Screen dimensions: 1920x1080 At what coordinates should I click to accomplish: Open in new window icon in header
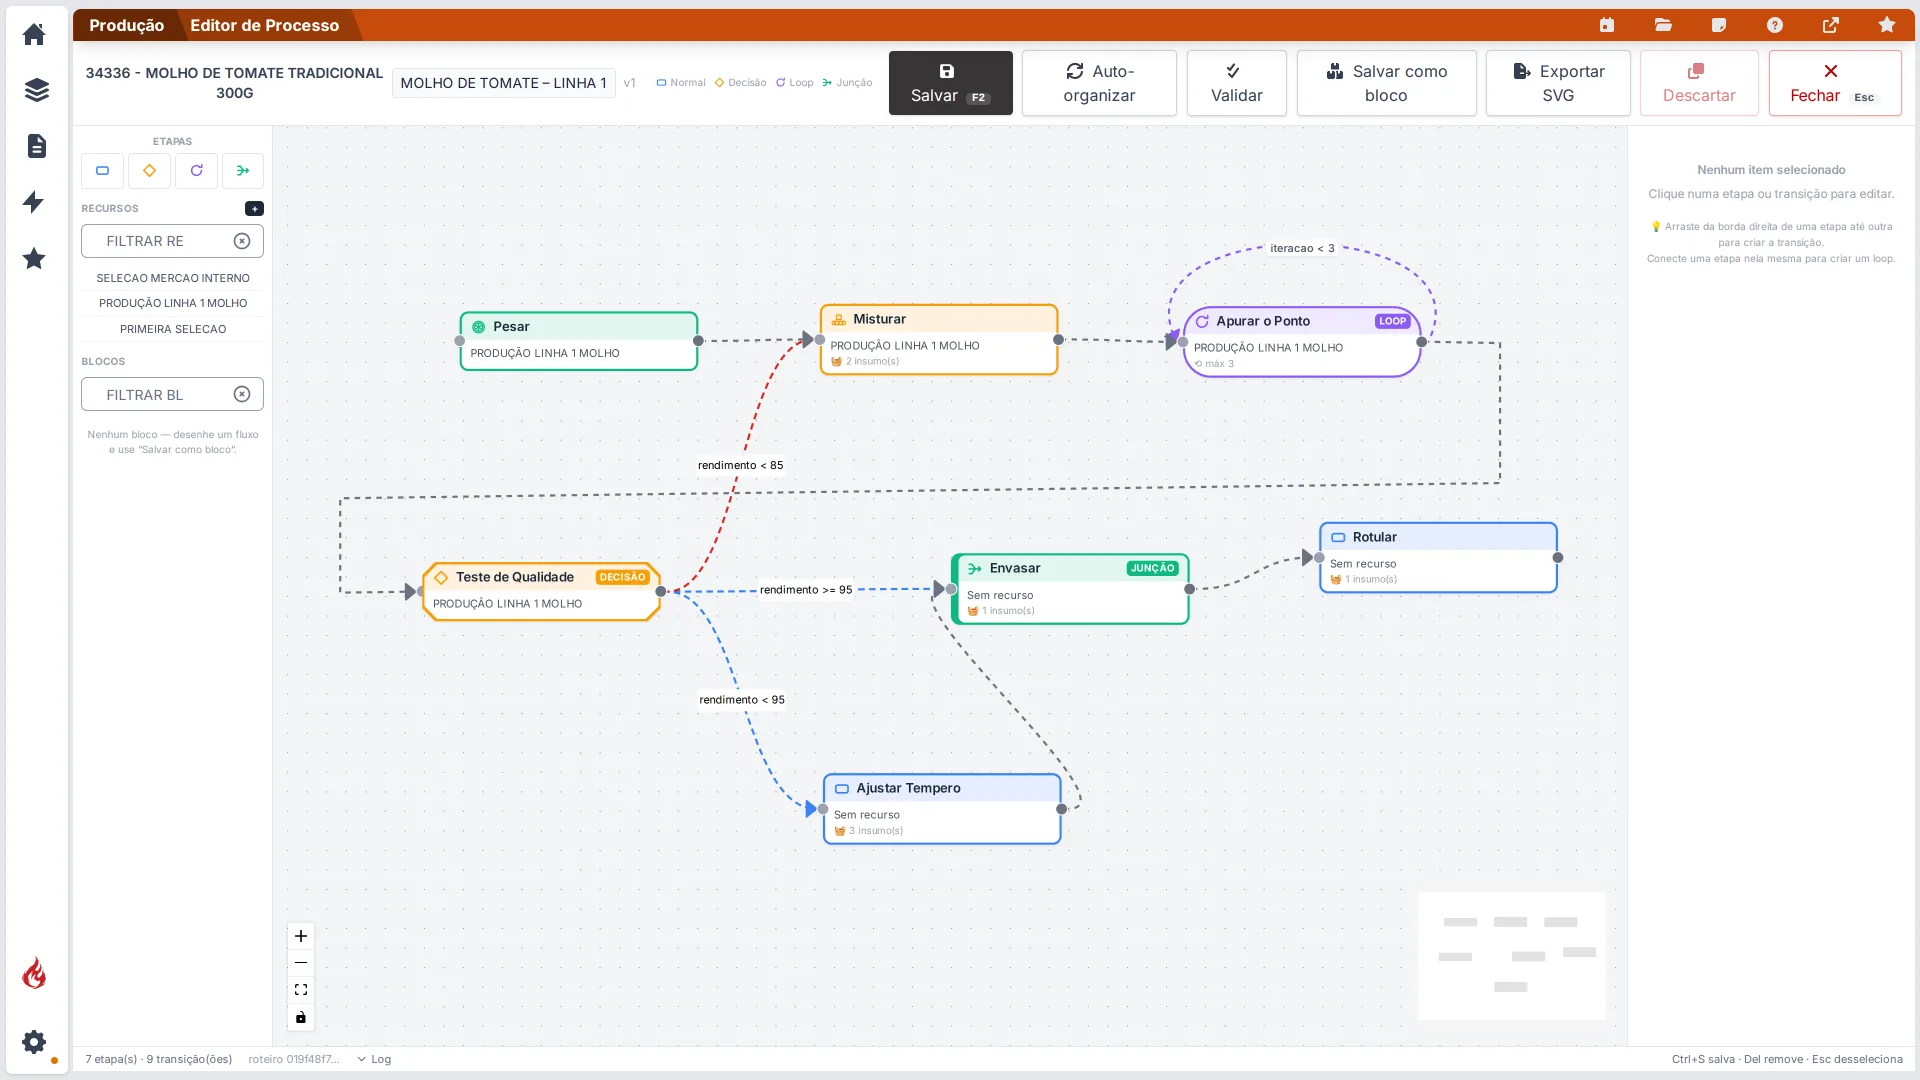coord(1831,25)
